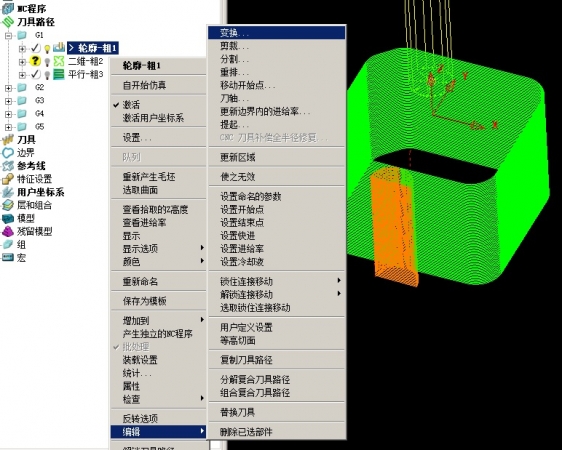
Task: Choose 更新边界内的进给率... entry
Action: pyautogui.click(x=277, y=111)
